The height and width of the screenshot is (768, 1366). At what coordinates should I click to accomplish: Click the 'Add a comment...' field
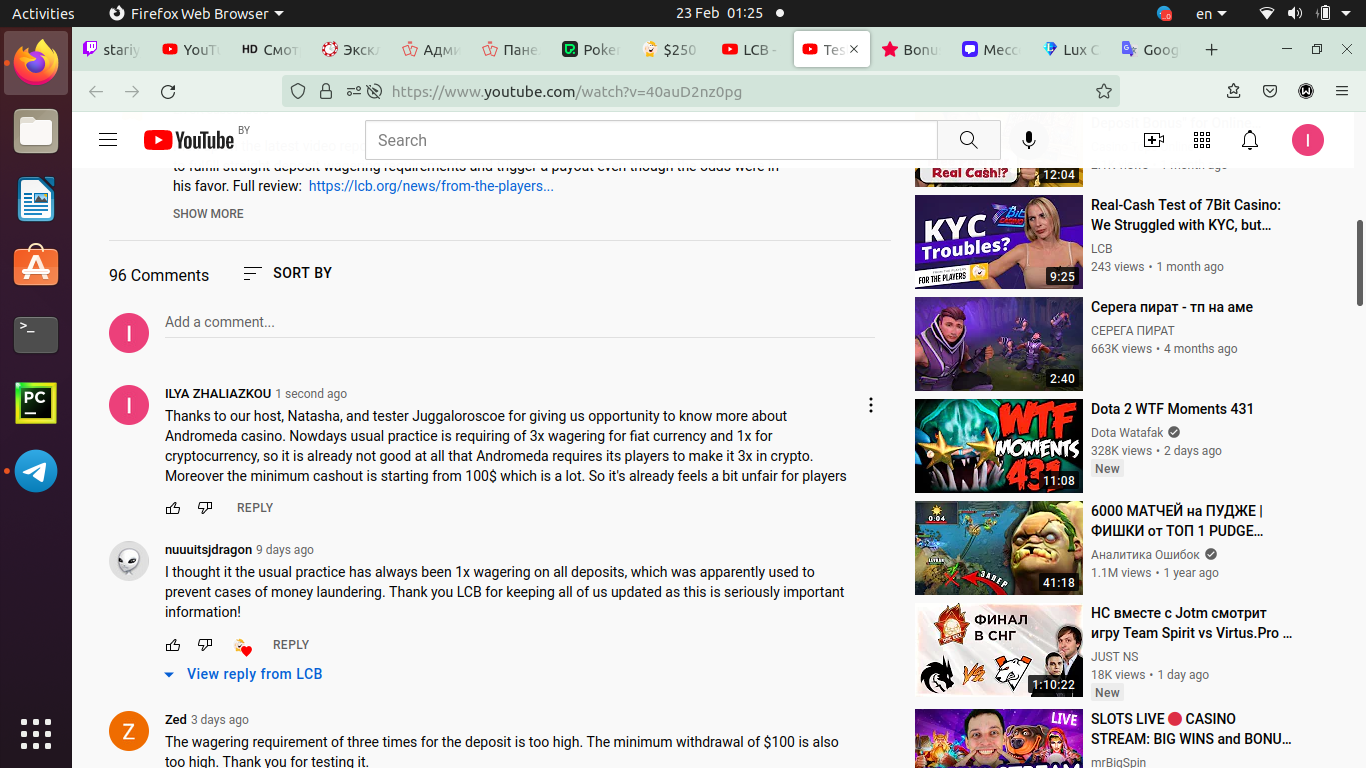click(x=520, y=322)
